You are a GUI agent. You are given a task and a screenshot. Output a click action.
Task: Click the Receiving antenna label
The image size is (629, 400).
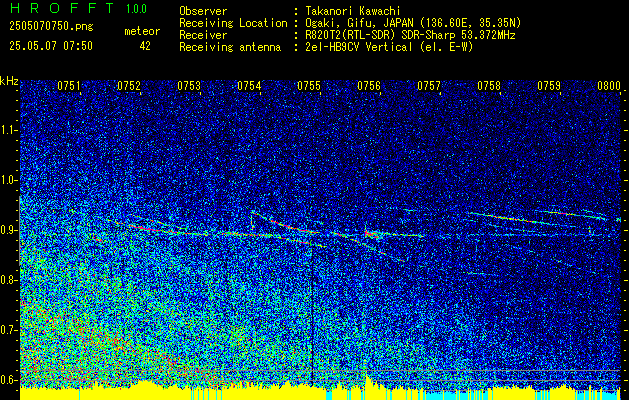[230, 48]
